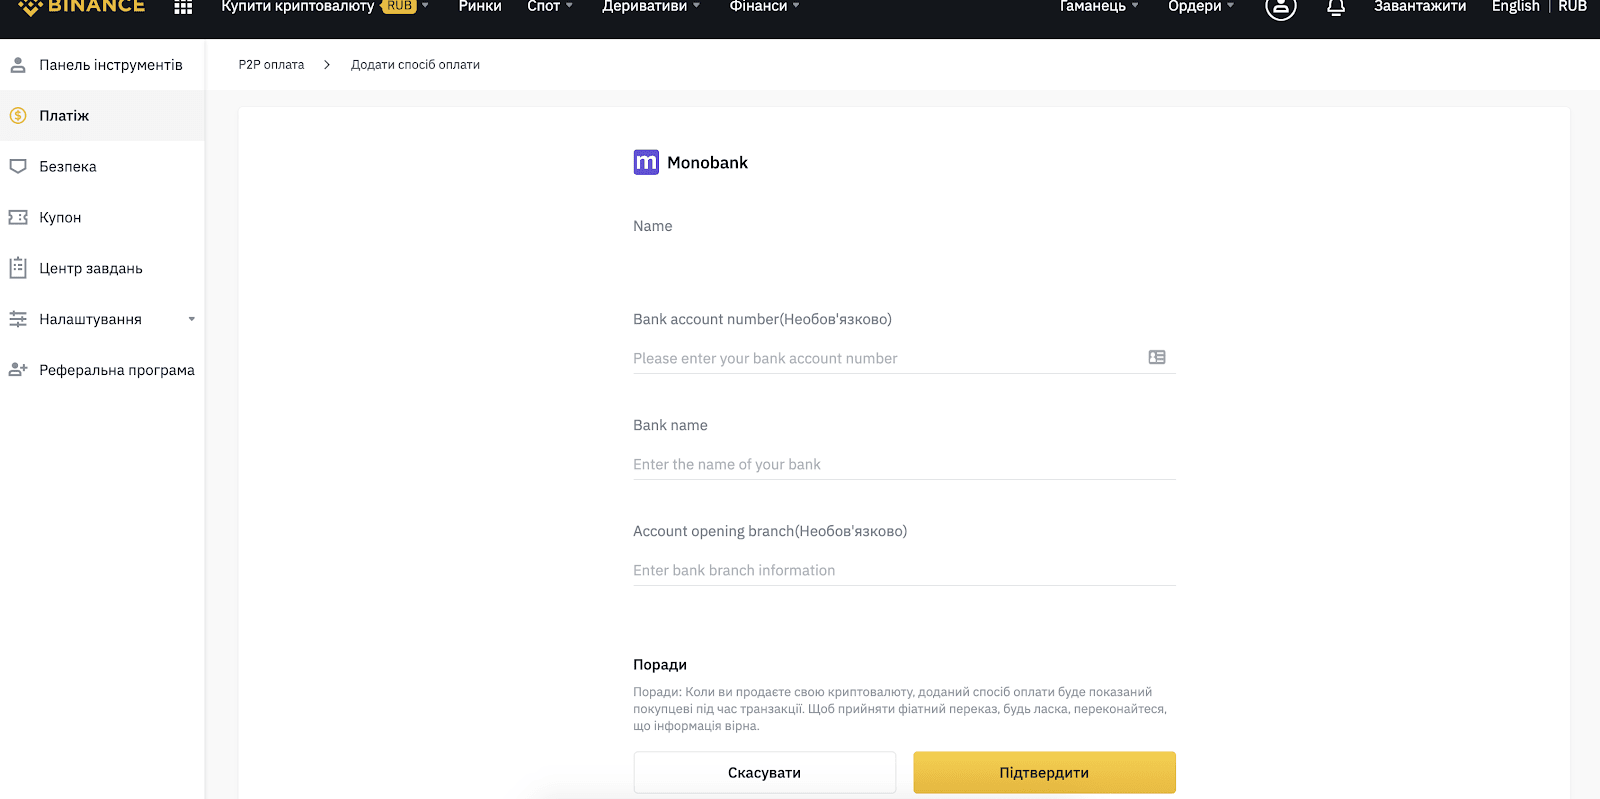Viewport: 1600px width, 799px height.
Task: Open the Ринки menu item
Action: [x=480, y=6]
